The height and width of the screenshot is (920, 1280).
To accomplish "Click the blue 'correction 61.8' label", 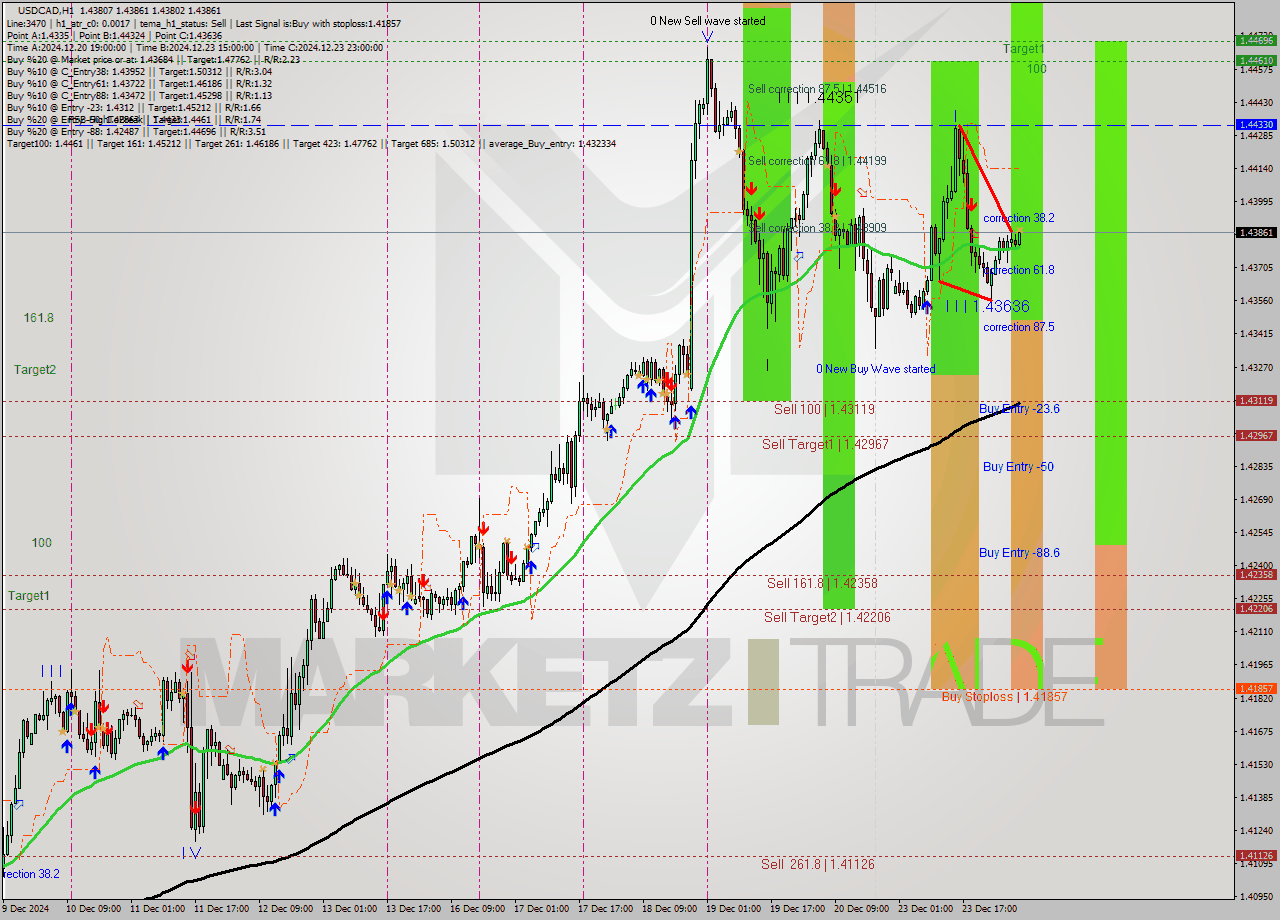I will (x=1018, y=270).
